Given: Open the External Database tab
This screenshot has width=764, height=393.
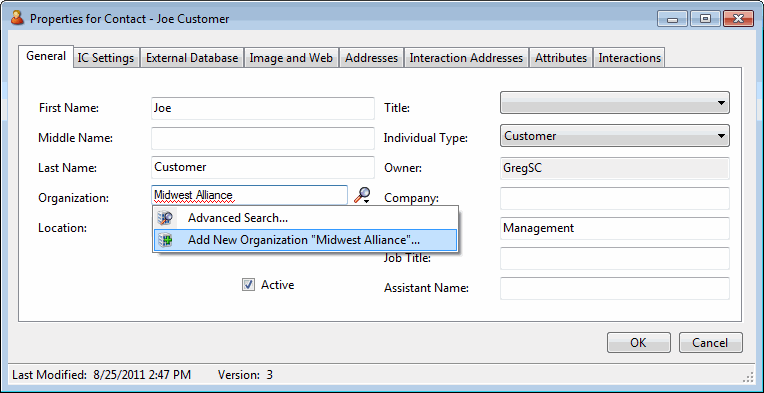Looking at the screenshot, I should (x=192, y=58).
